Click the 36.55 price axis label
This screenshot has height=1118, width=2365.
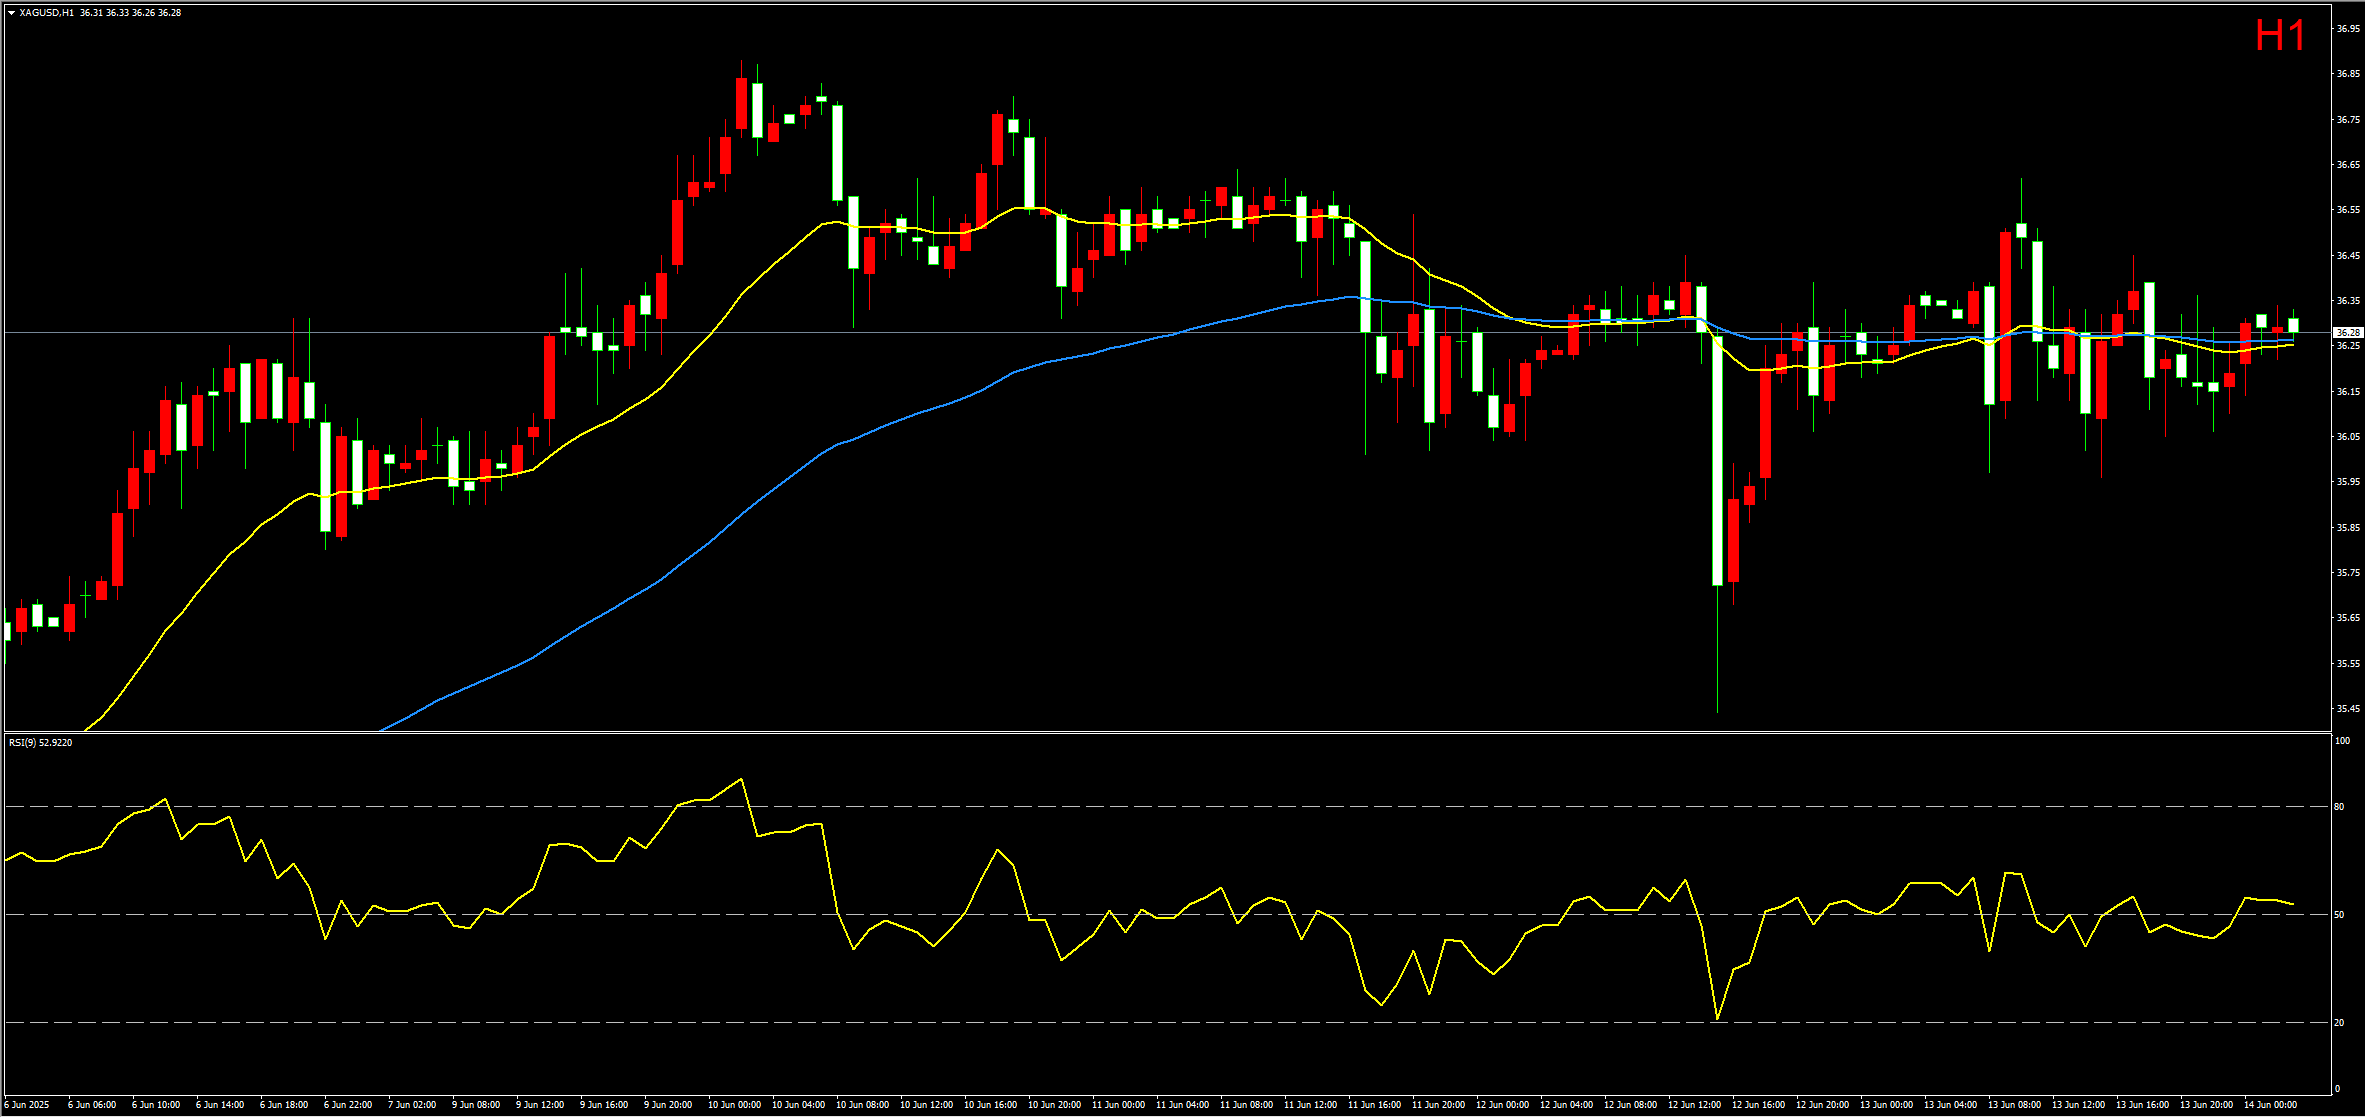[x=2348, y=210]
